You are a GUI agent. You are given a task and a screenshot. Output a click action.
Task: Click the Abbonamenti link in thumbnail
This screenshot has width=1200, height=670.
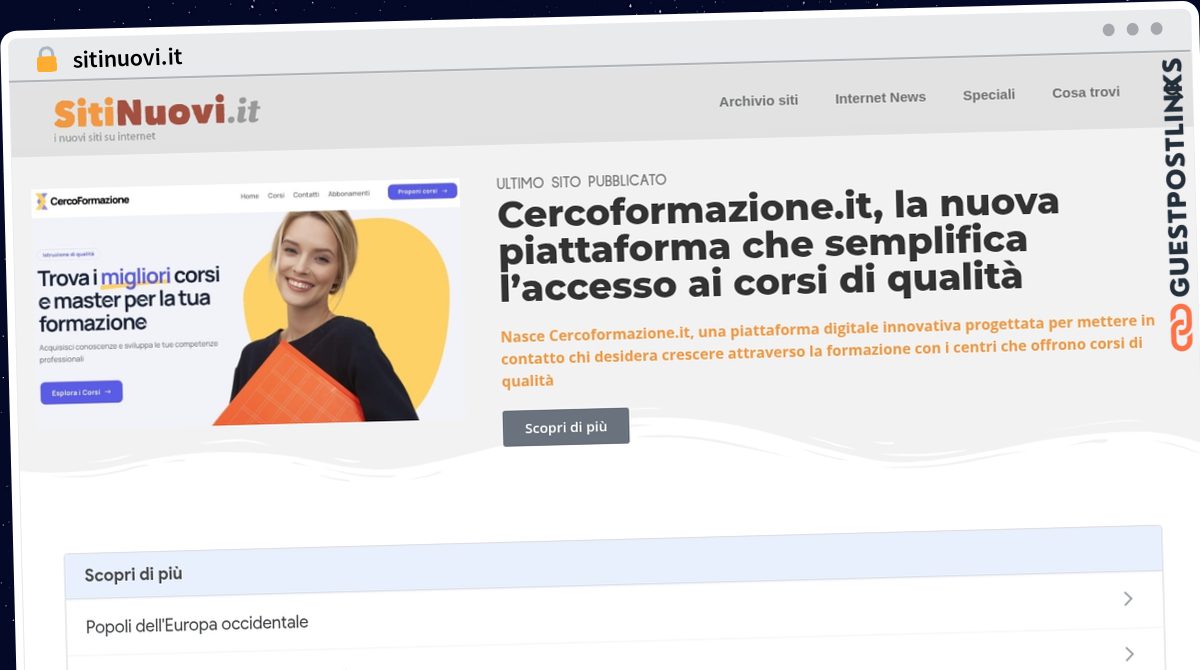coord(349,194)
